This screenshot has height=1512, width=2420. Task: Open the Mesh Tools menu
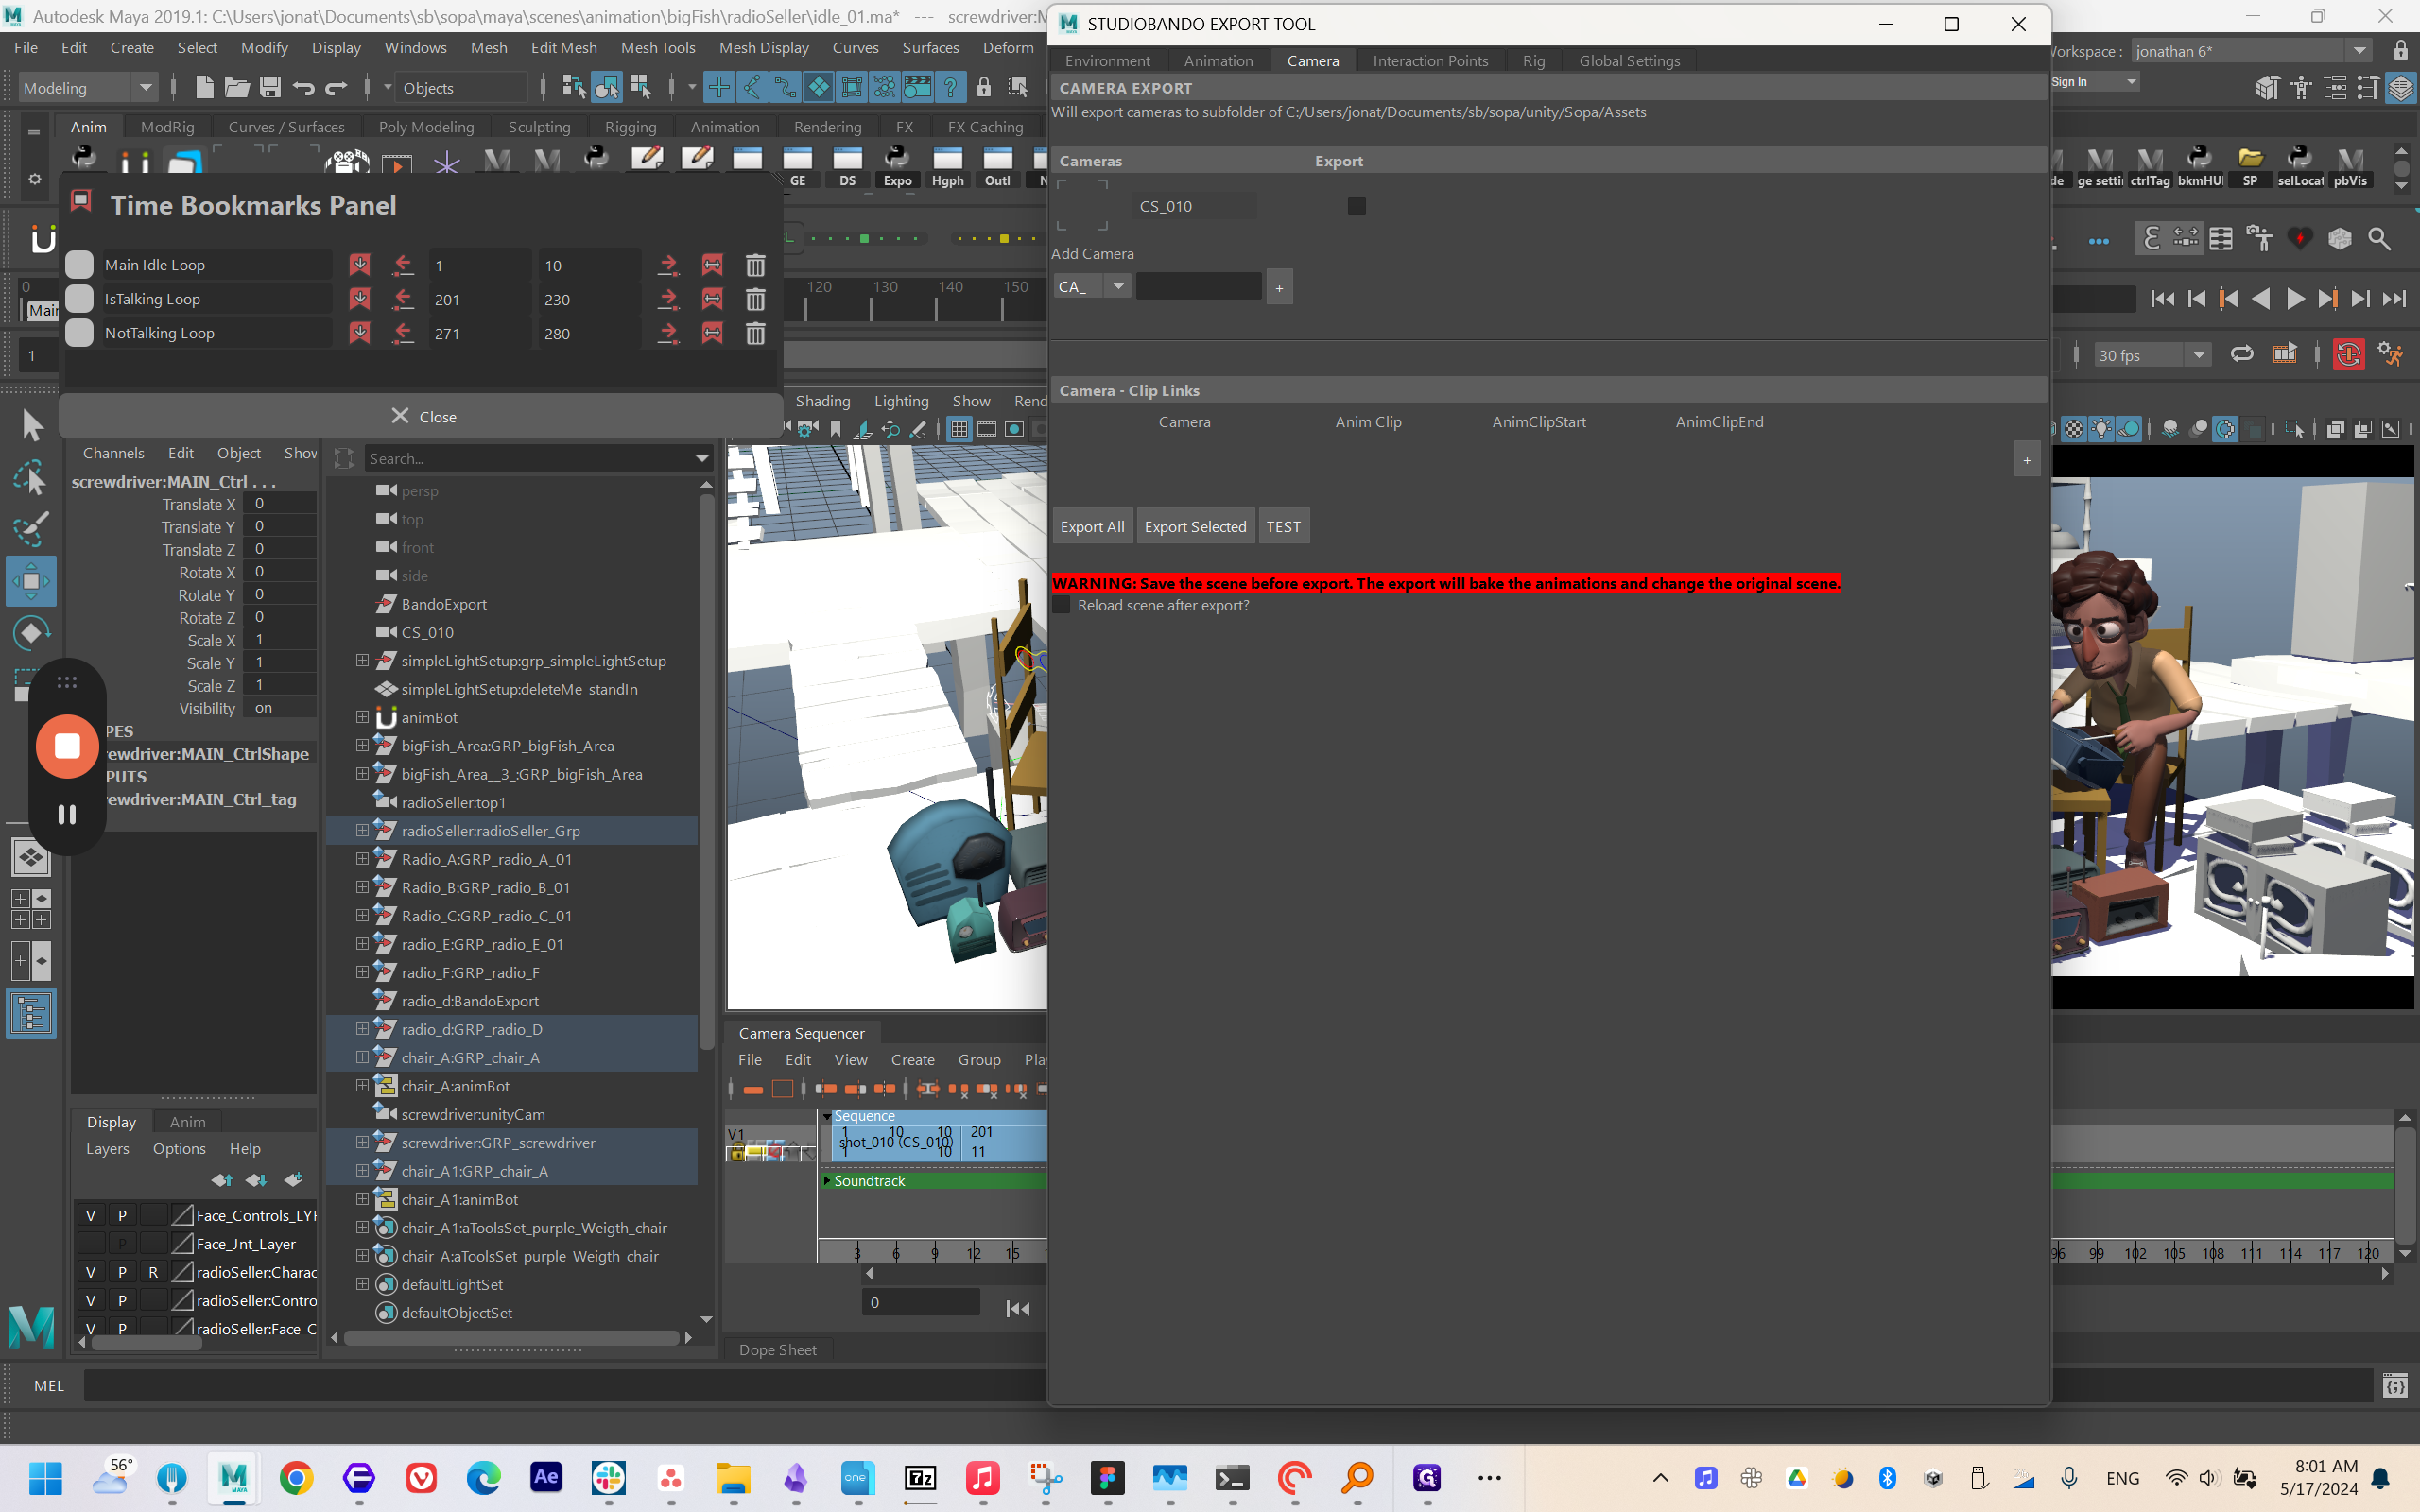point(657,47)
